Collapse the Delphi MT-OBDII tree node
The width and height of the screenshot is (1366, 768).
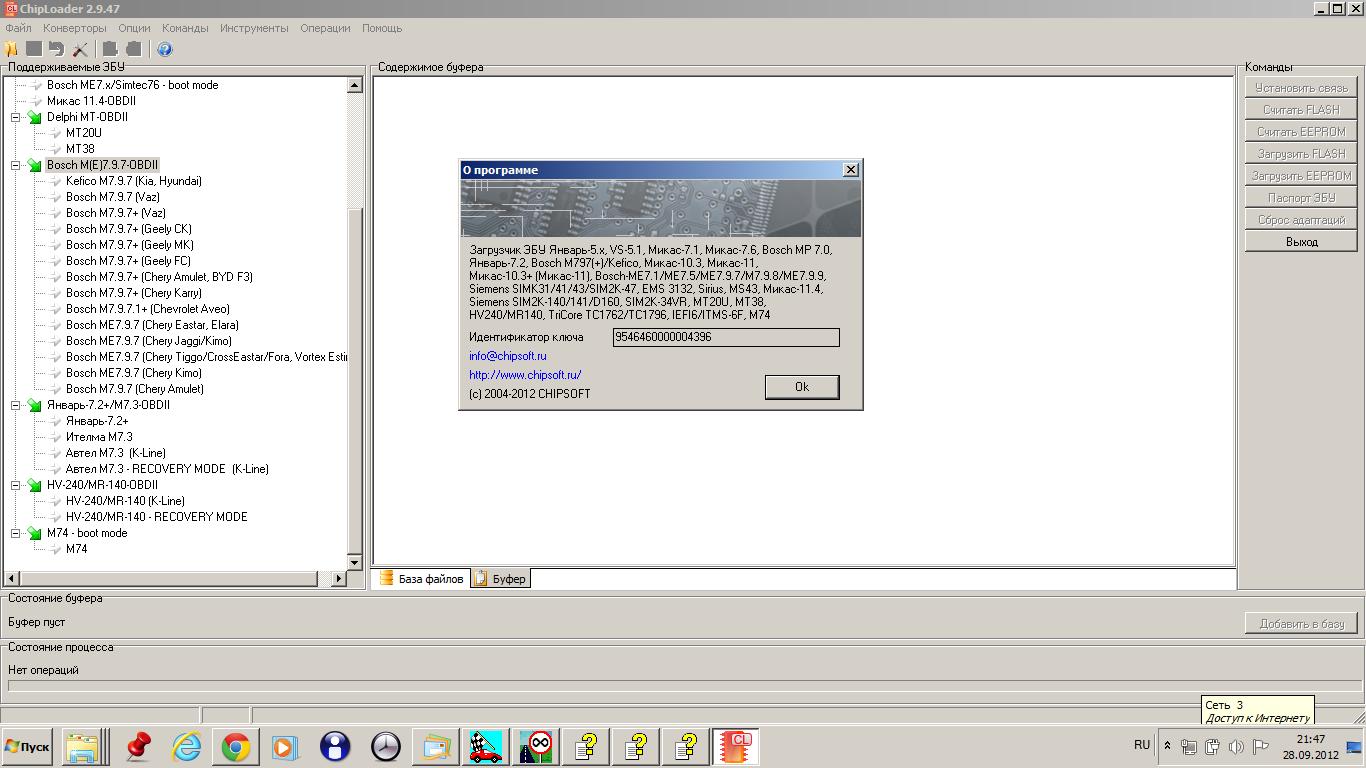[x=16, y=117]
